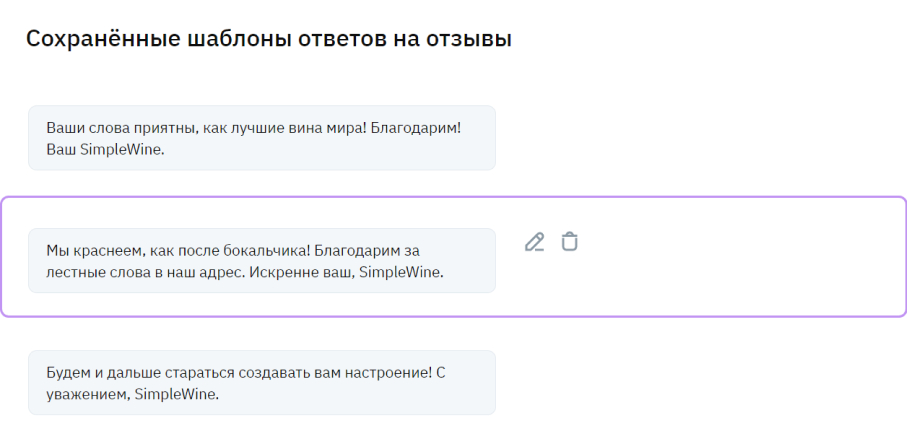Screen dimensions: 907x439
Task: Click the "Сохранённые шаблоны ответов на отзывы" heading
Action: coord(268,39)
